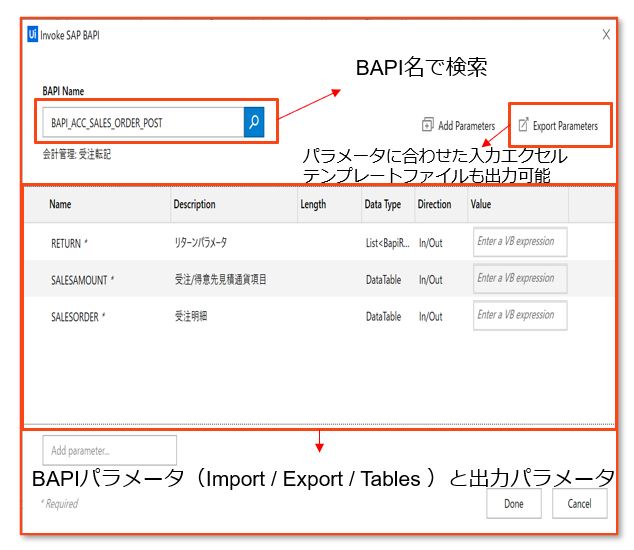Click the List<BapiR... data type cell
This screenshot has width=634, height=550.
click(x=387, y=243)
